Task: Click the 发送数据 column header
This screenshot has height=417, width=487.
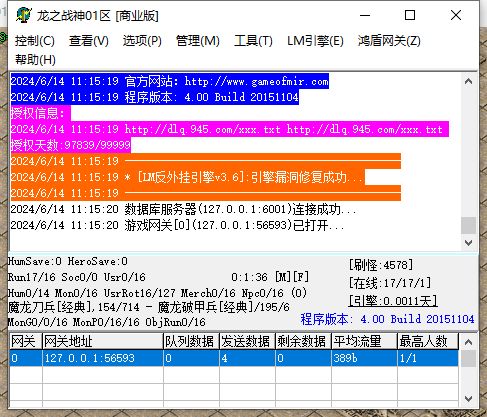Action: [x=247, y=341]
